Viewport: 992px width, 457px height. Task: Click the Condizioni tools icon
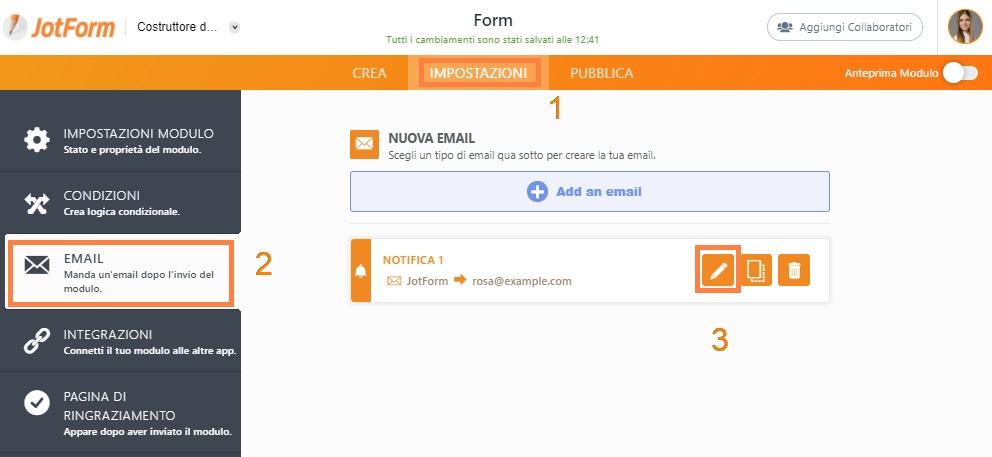pyautogui.click(x=37, y=203)
